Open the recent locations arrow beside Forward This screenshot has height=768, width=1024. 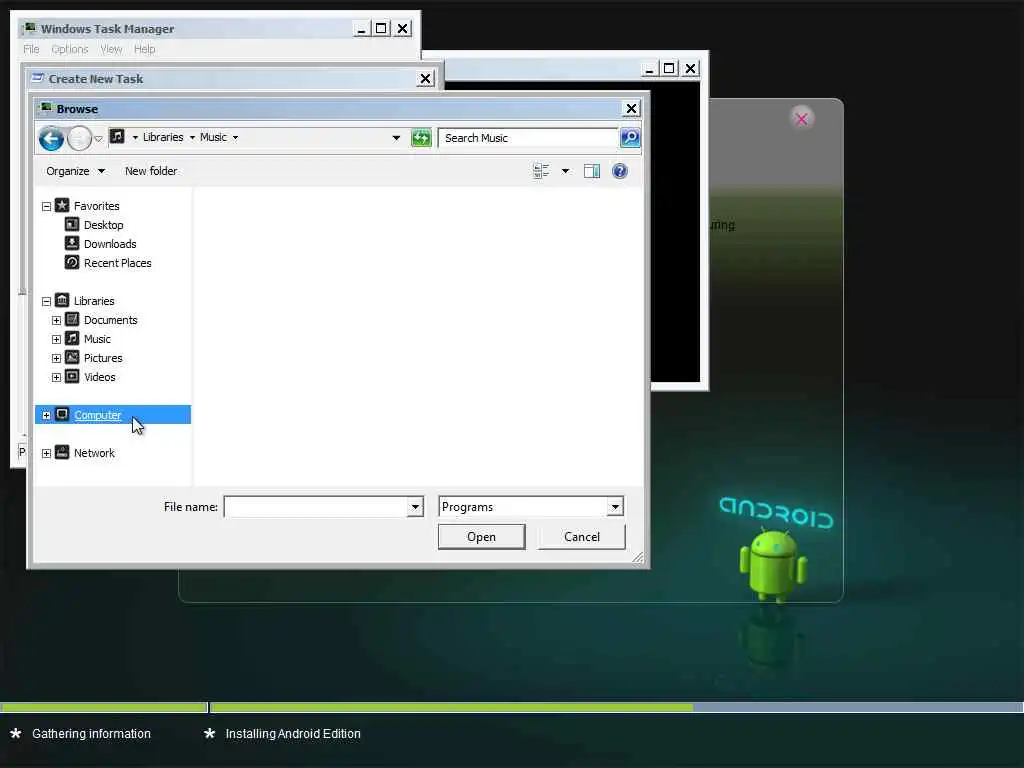98,138
